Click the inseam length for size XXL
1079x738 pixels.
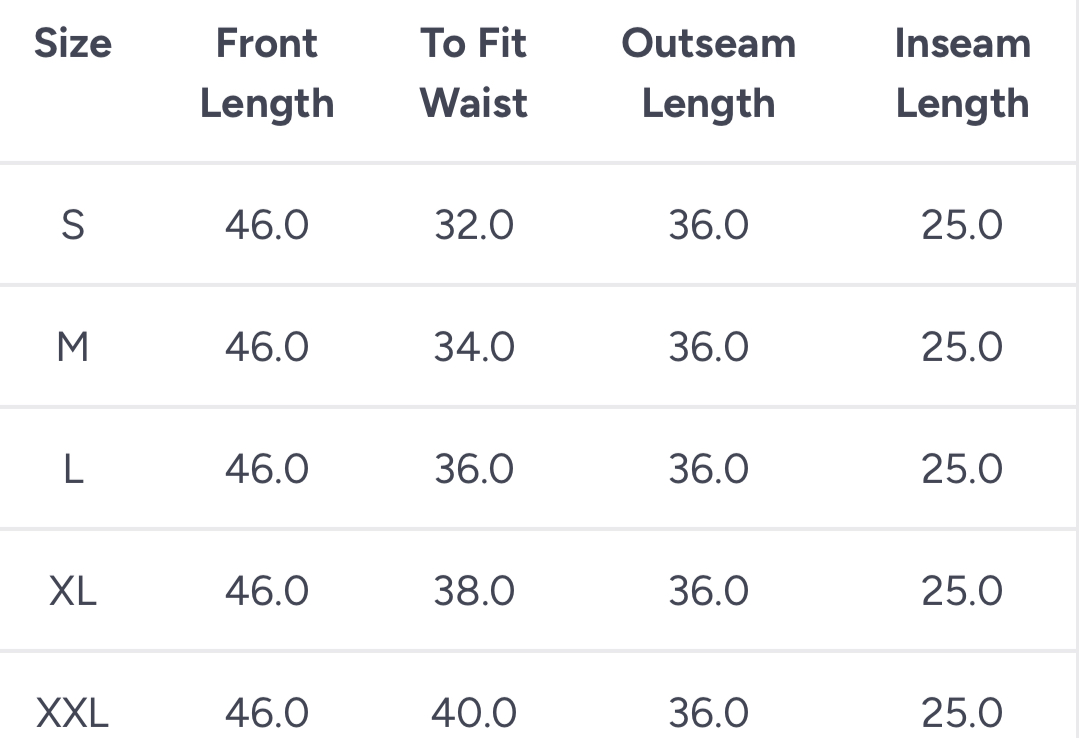962,714
